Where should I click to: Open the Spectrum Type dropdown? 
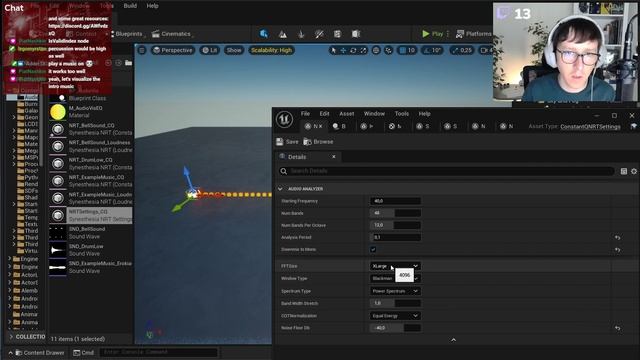[395, 291]
